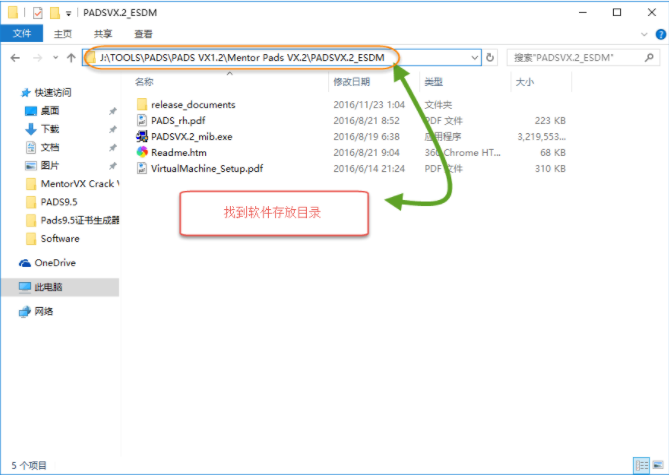Click the 223 KB size cell
Viewport: 669px width, 475px height.
point(550,121)
